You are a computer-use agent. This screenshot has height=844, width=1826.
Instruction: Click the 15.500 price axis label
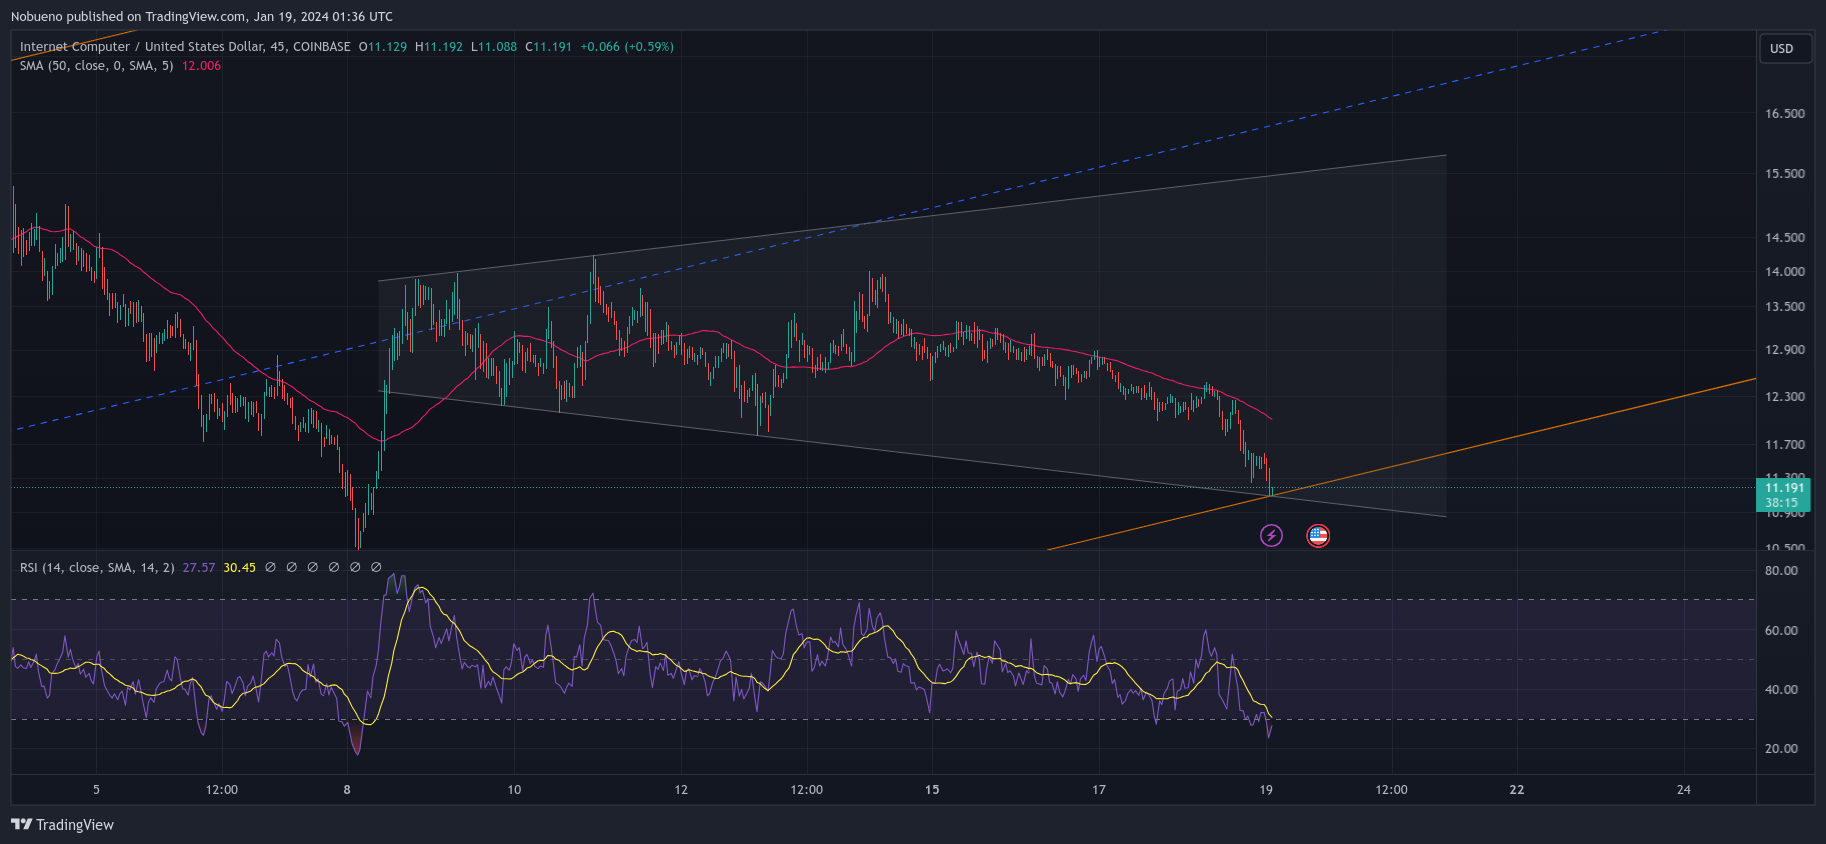(x=1785, y=174)
